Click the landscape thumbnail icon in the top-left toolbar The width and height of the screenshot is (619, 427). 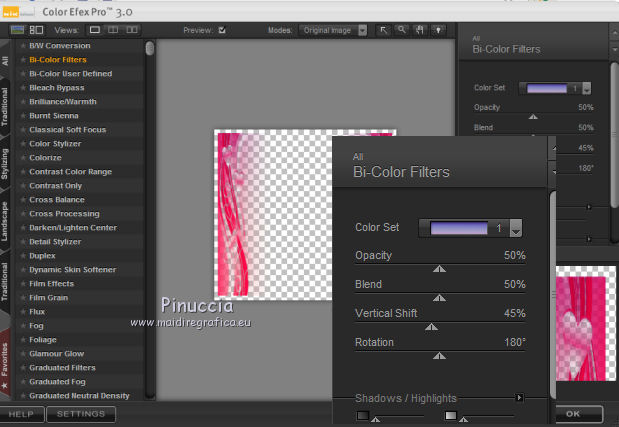[x=17, y=30]
